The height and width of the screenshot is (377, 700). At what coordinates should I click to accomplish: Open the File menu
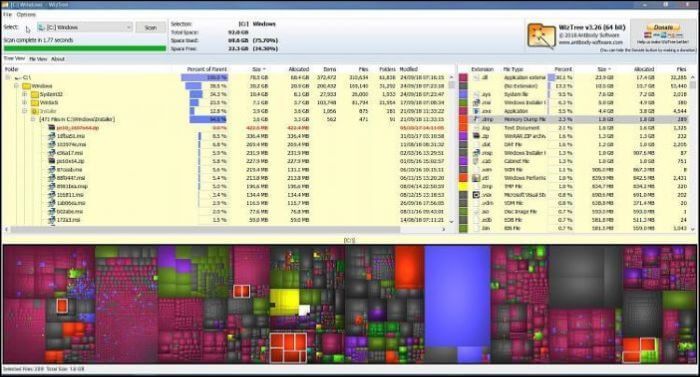coord(8,15)
